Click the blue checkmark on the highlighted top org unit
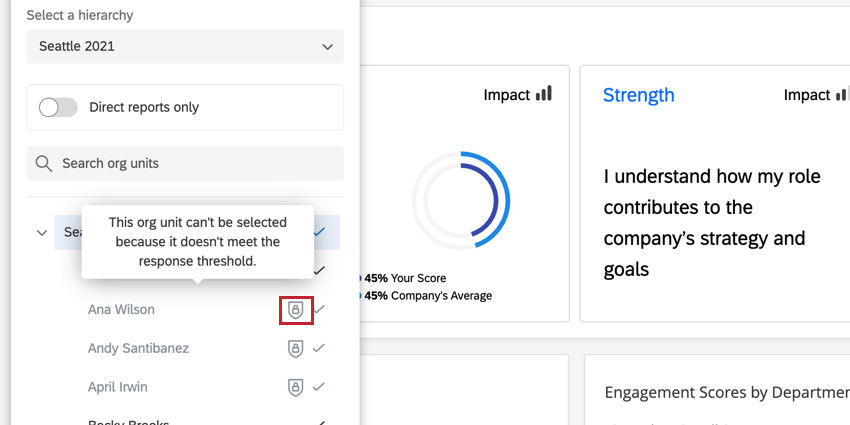Screen dimensions: 850x425 coord(319,232)
